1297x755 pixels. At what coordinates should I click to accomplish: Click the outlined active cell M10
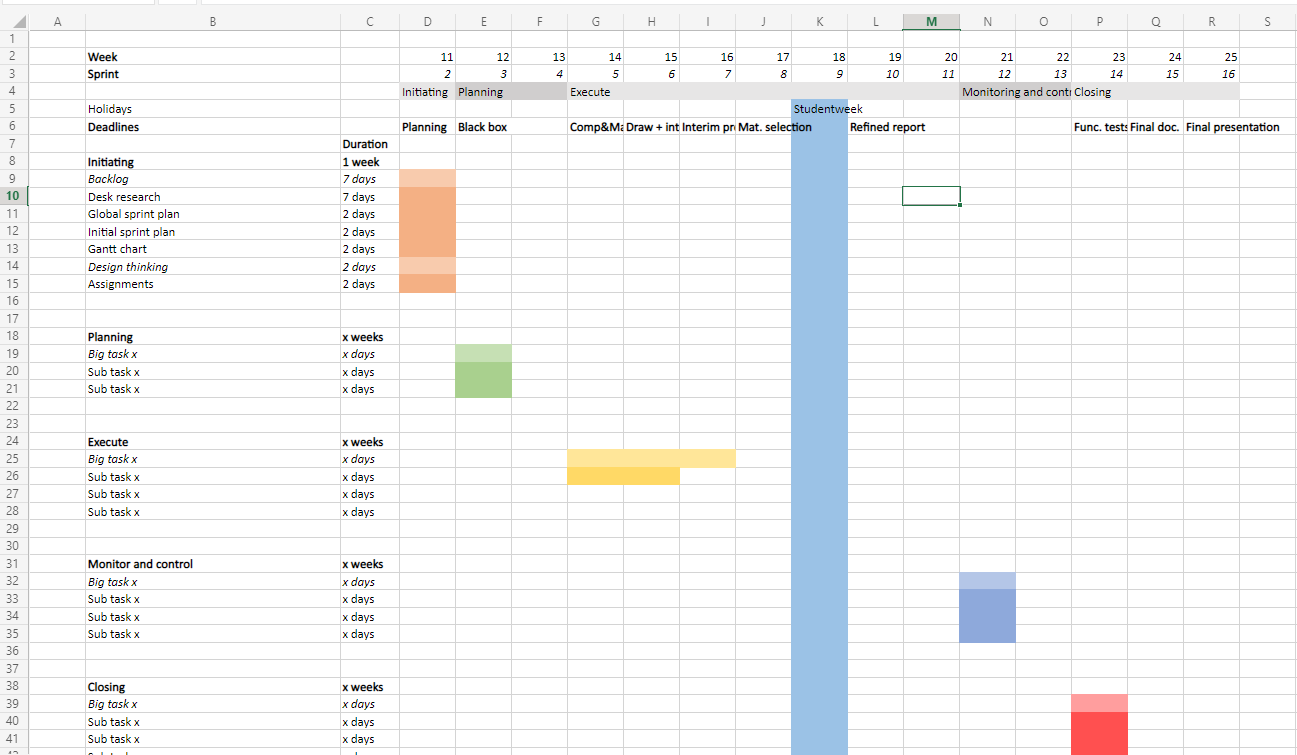(x=931, y=196)
